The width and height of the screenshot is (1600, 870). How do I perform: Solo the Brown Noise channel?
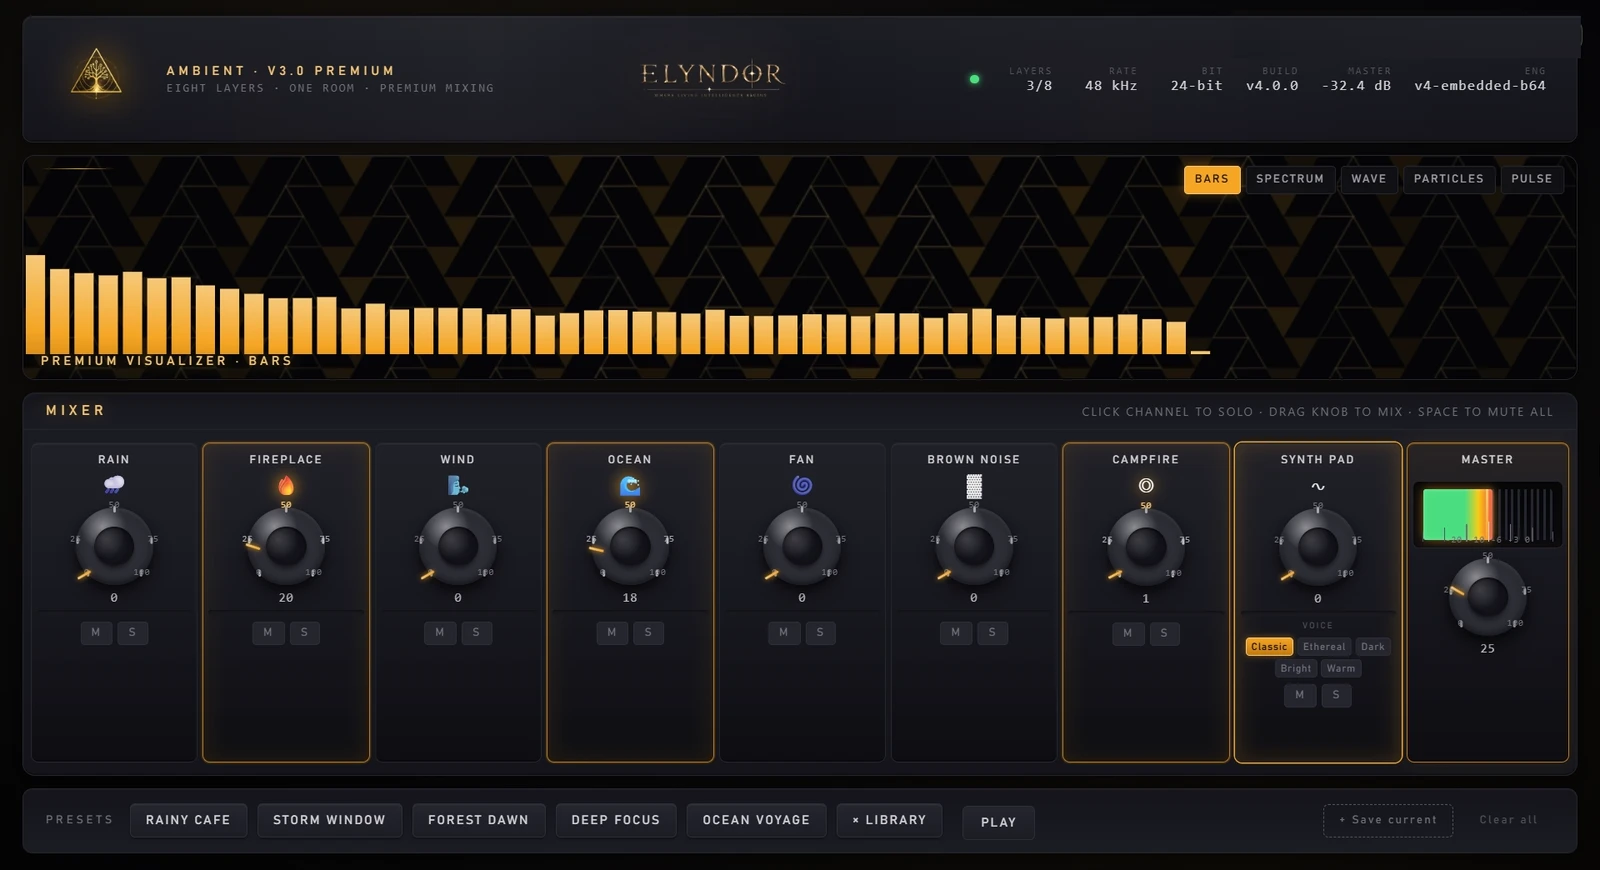pyautogui.click(x=992, y=632)
